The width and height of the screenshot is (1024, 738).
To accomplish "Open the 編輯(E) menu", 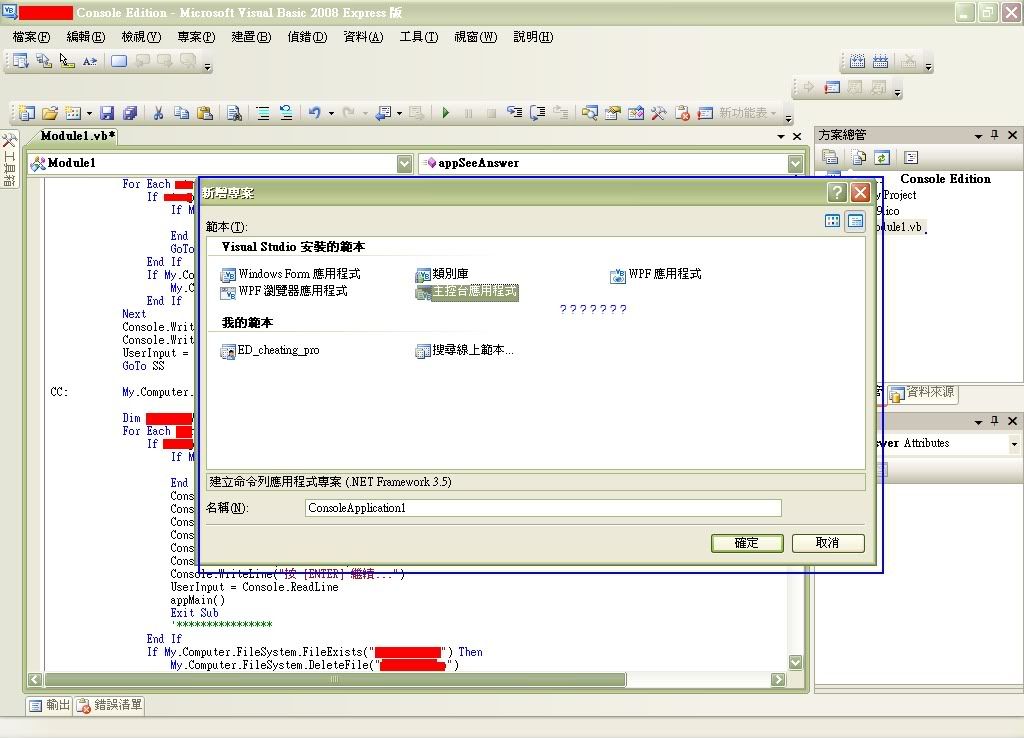I will pyautogui.click(x=86, y=37).
